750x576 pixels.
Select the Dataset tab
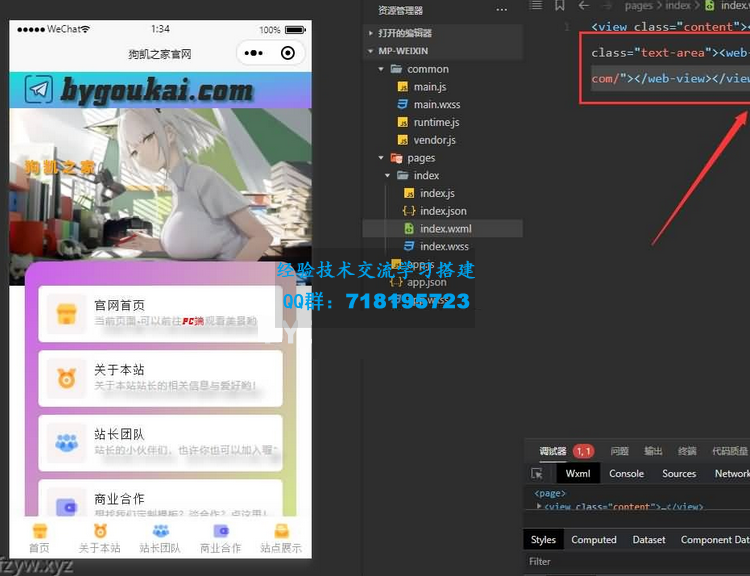649,540
